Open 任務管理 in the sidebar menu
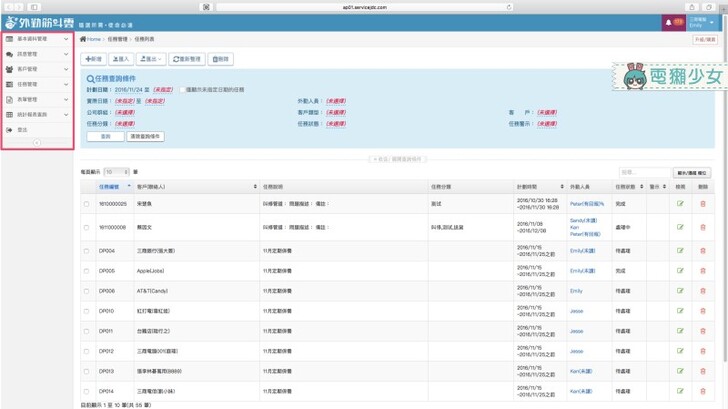The height and width of the screenshot is (409, 728). [x=37, y=85]
